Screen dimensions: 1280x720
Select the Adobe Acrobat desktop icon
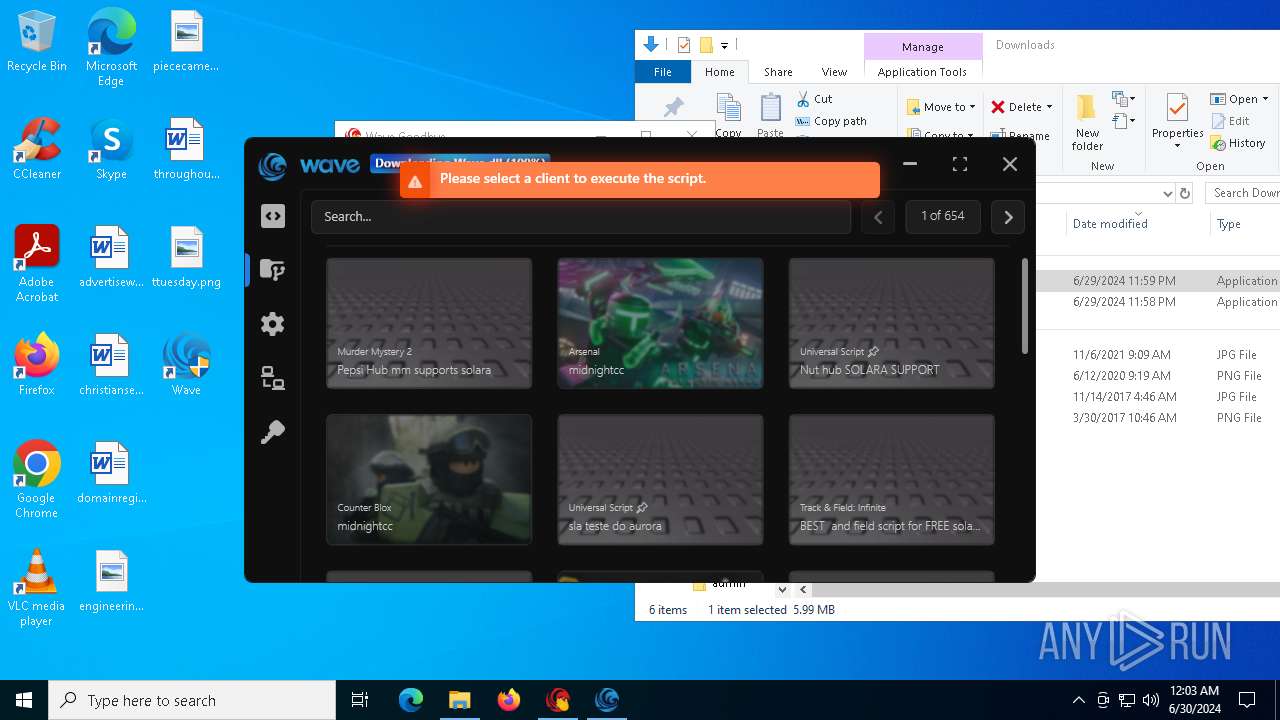tap(37, 265)
